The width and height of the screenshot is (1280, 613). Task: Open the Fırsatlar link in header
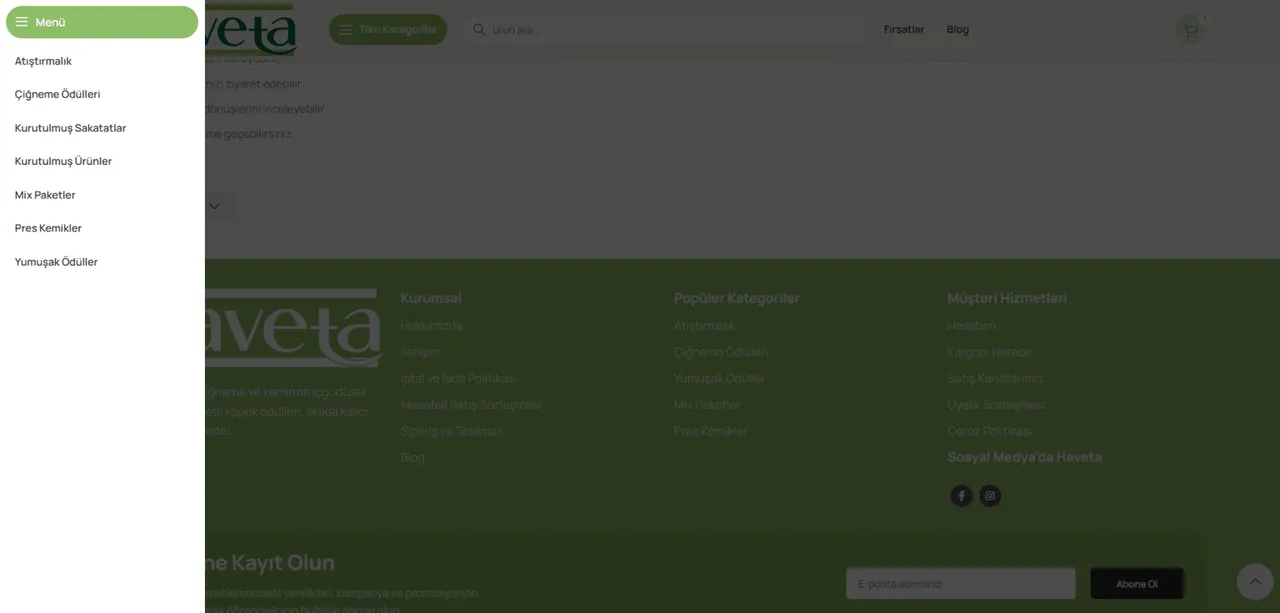904,30
